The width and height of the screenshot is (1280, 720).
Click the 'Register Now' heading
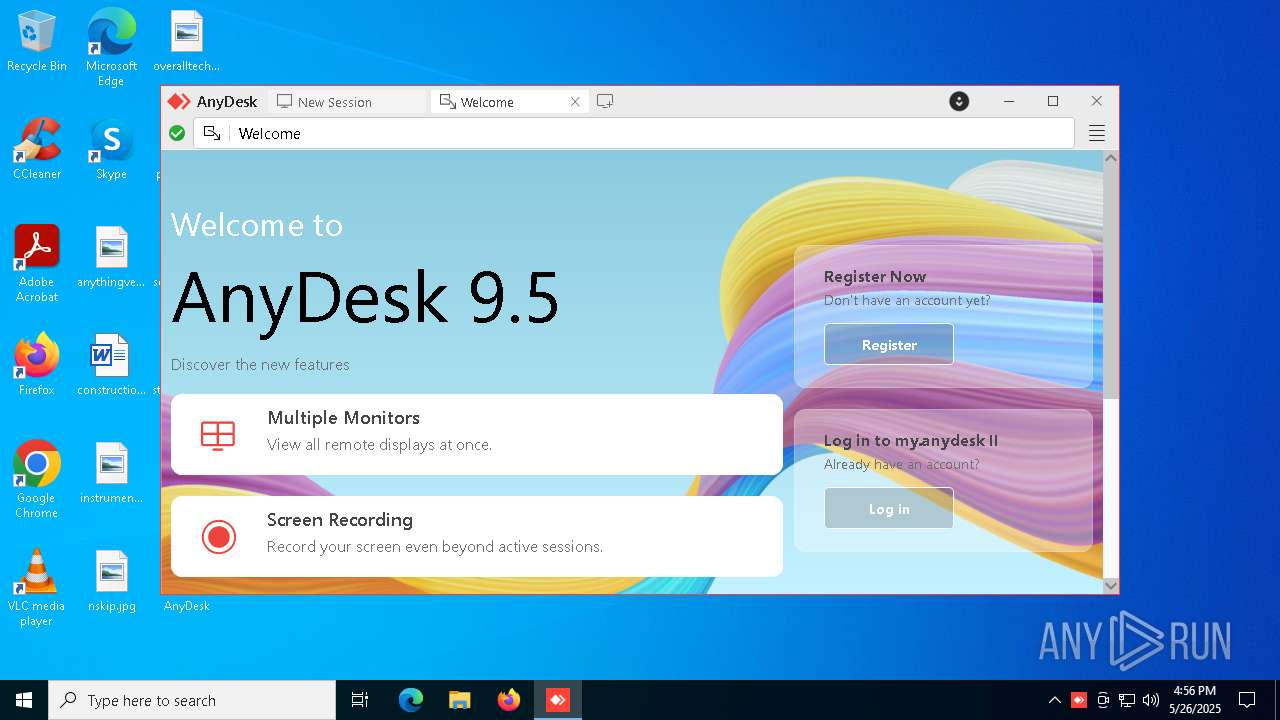pos(875,276)
